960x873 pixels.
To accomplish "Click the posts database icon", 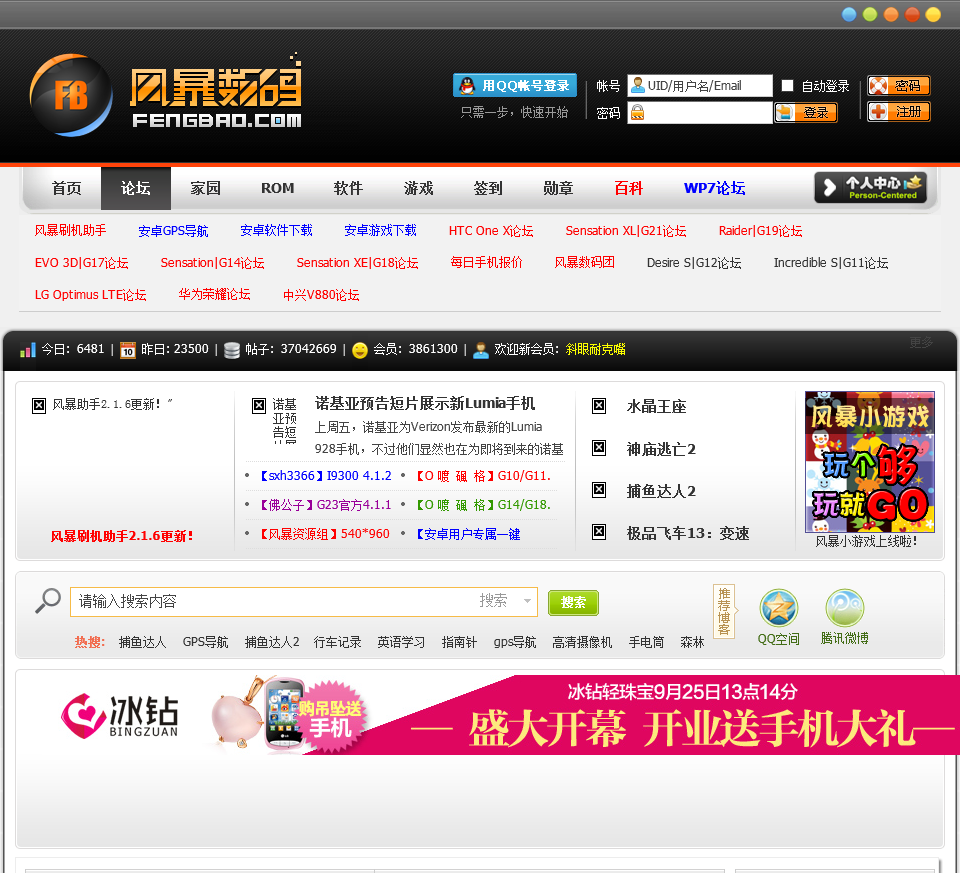I will 231,350.
